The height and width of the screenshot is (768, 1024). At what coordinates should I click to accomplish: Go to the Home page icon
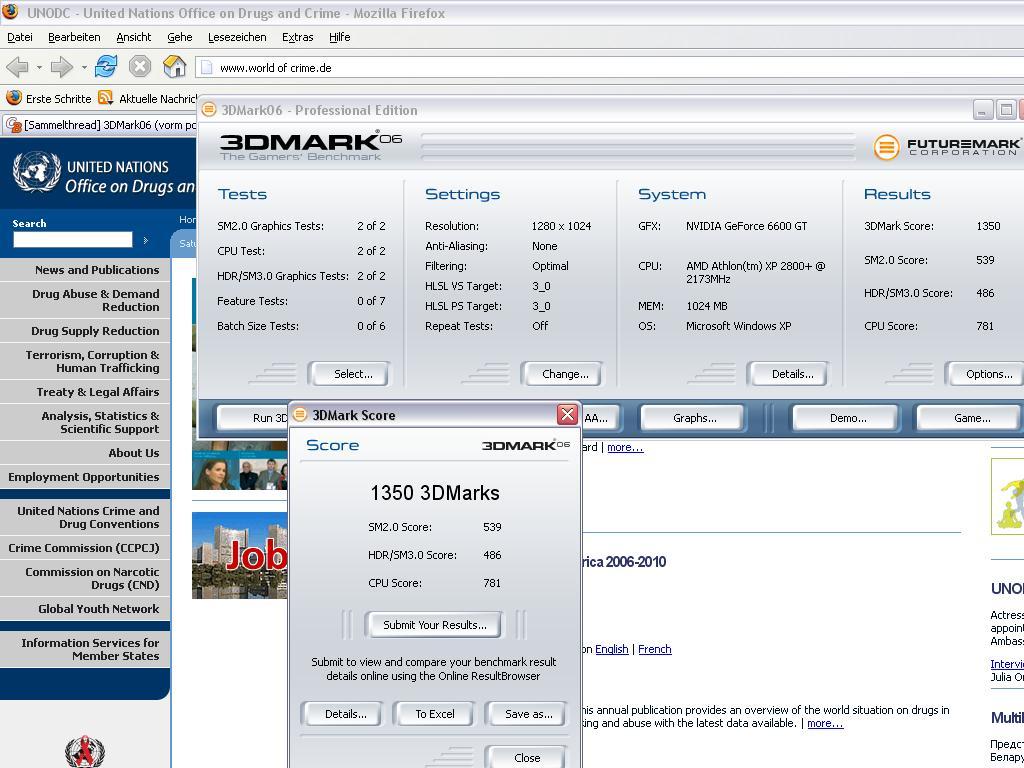174,66
